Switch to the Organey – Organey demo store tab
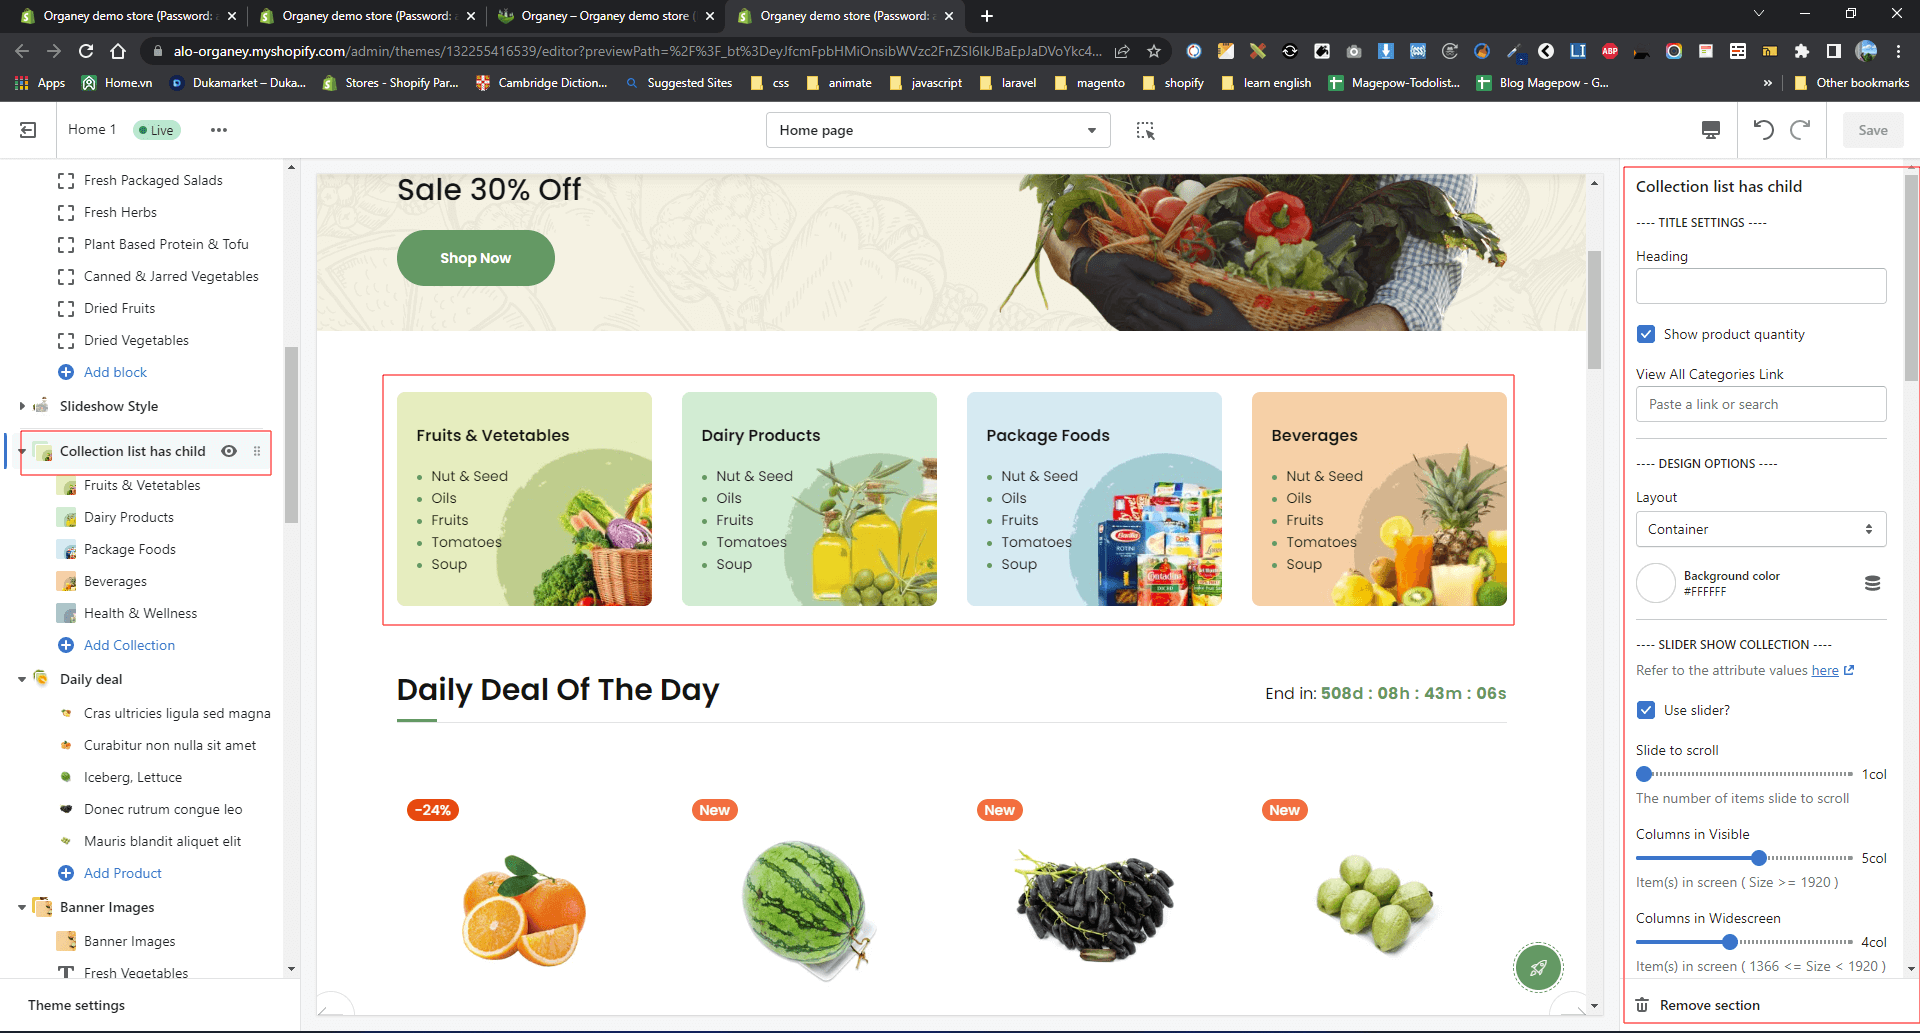The height and width of the screenshot is (1033, 1920). (x=605, y=16)
